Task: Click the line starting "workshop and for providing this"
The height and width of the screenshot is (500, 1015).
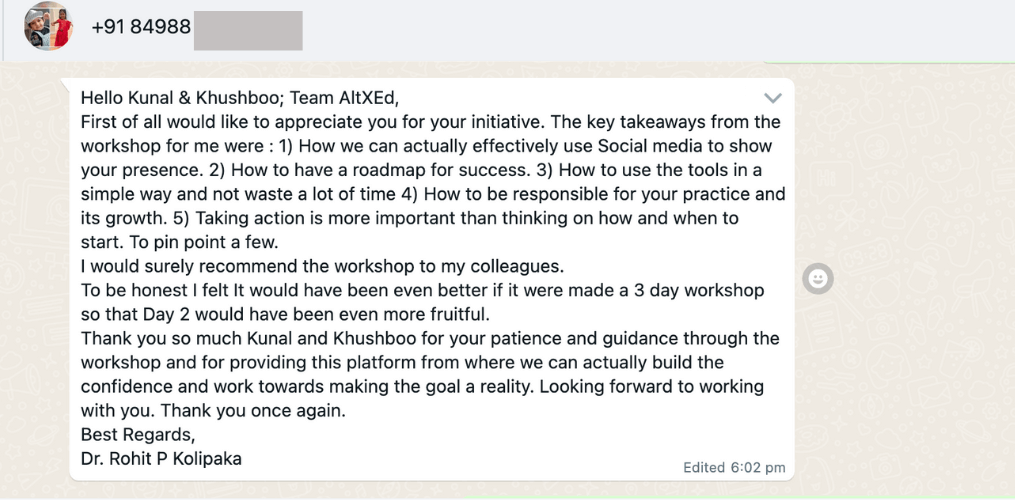Action: 402,362
